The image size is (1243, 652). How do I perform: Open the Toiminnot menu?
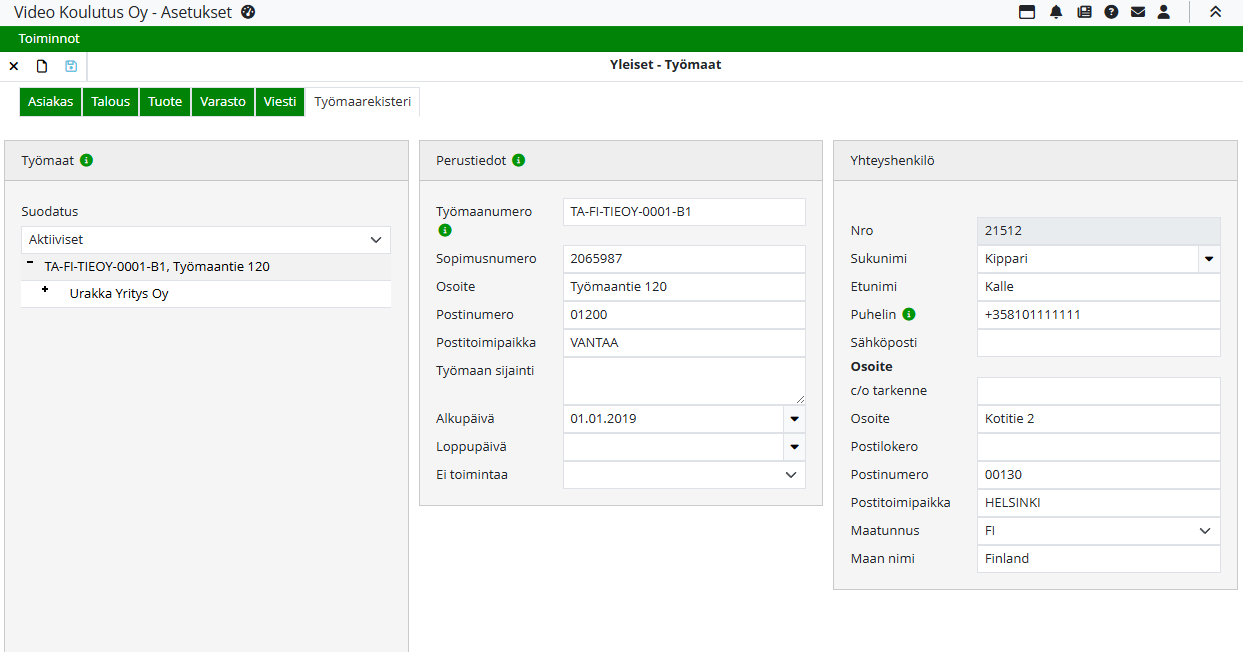49,39
